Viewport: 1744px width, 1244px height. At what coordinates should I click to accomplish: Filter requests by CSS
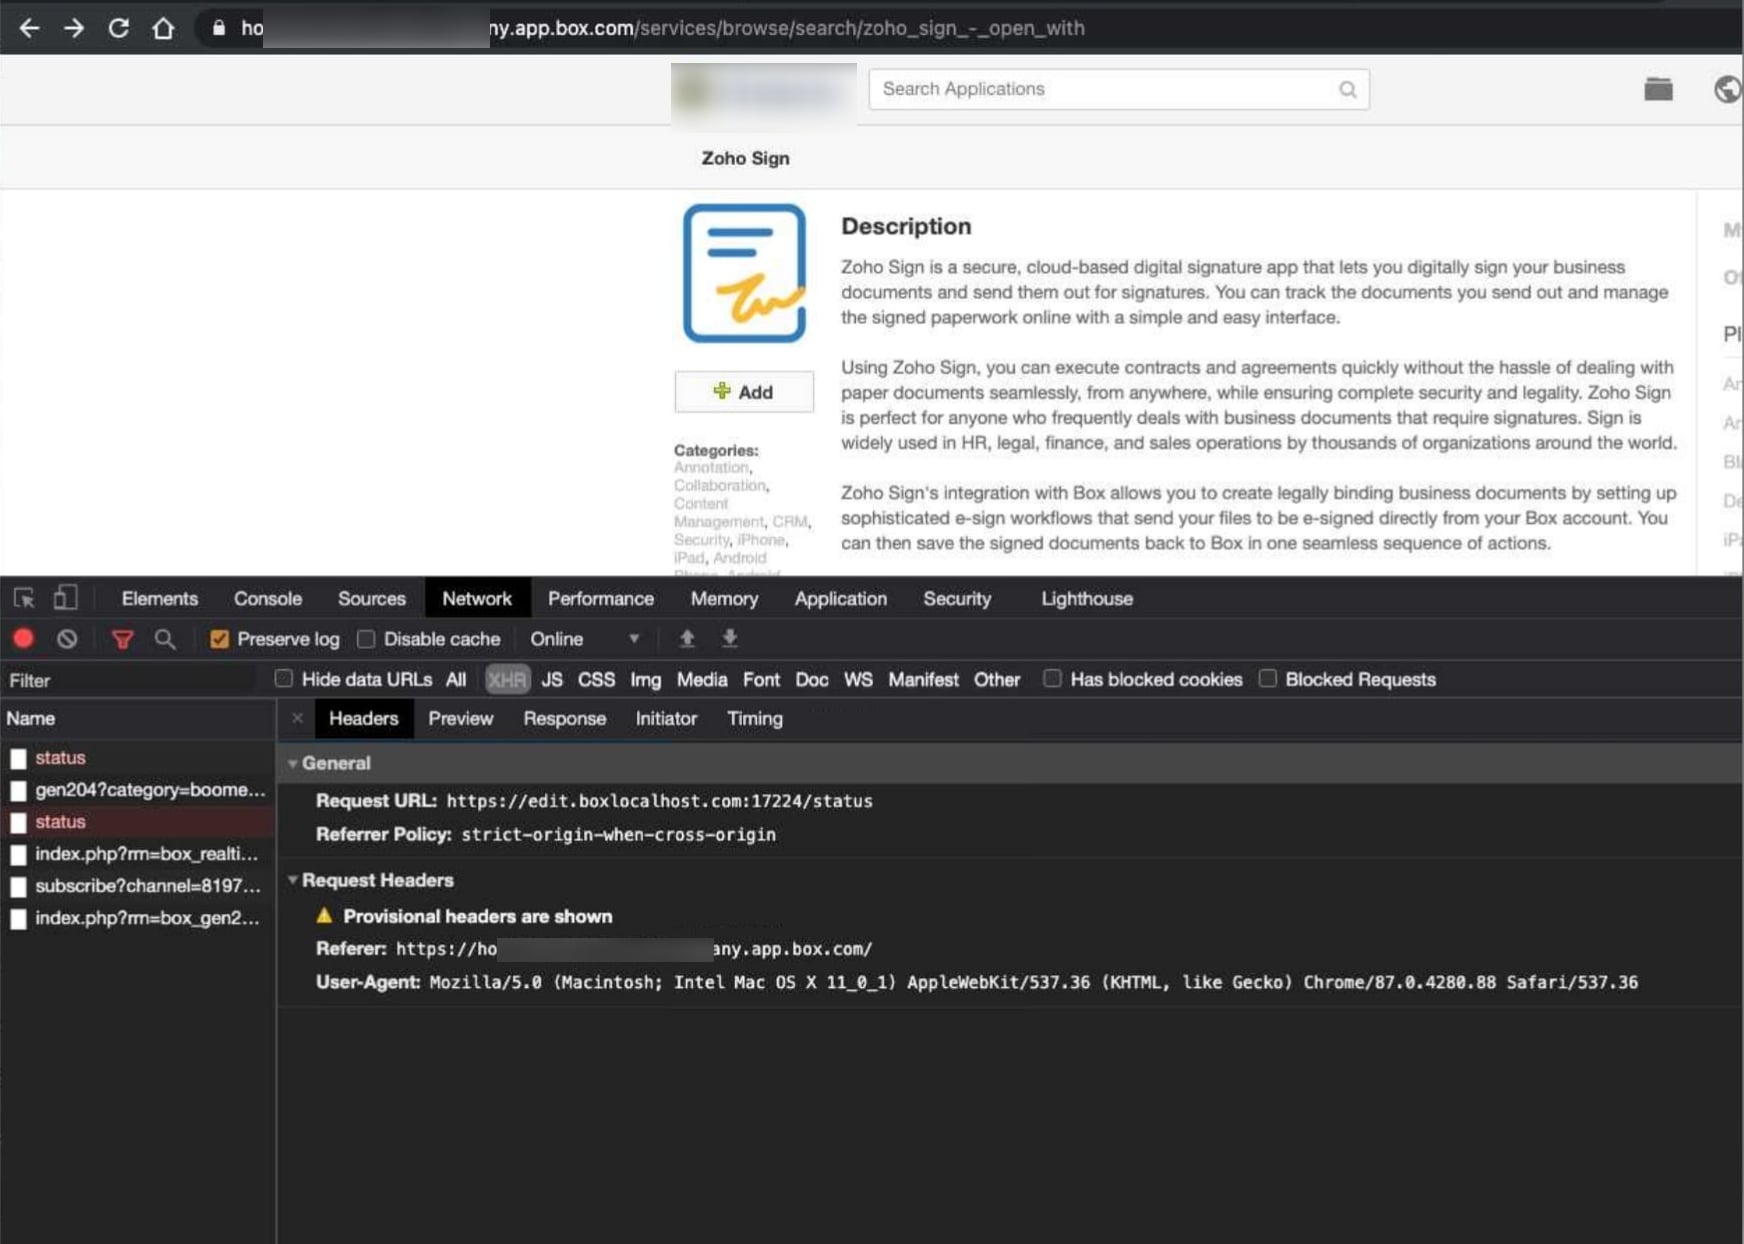(596, 679)
